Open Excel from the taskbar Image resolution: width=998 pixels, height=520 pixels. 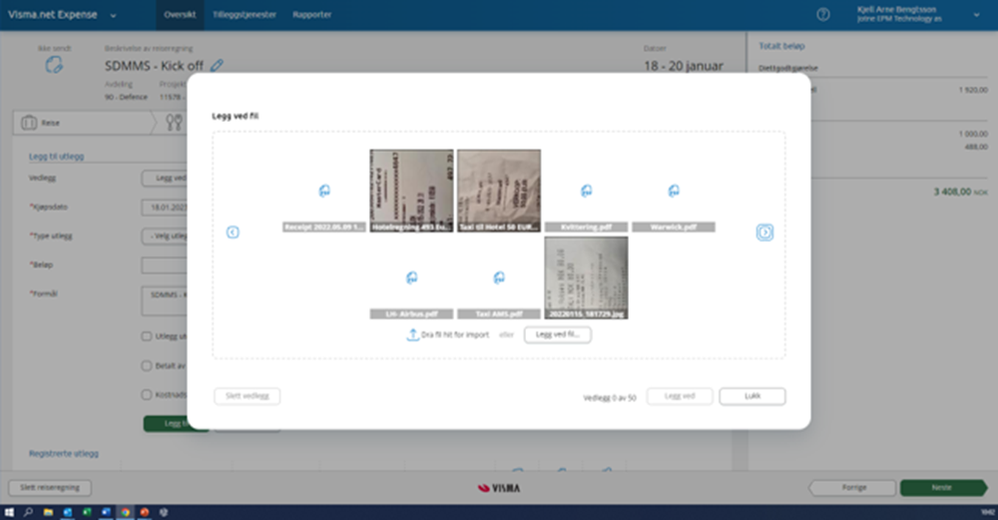(x=87, y=512)
